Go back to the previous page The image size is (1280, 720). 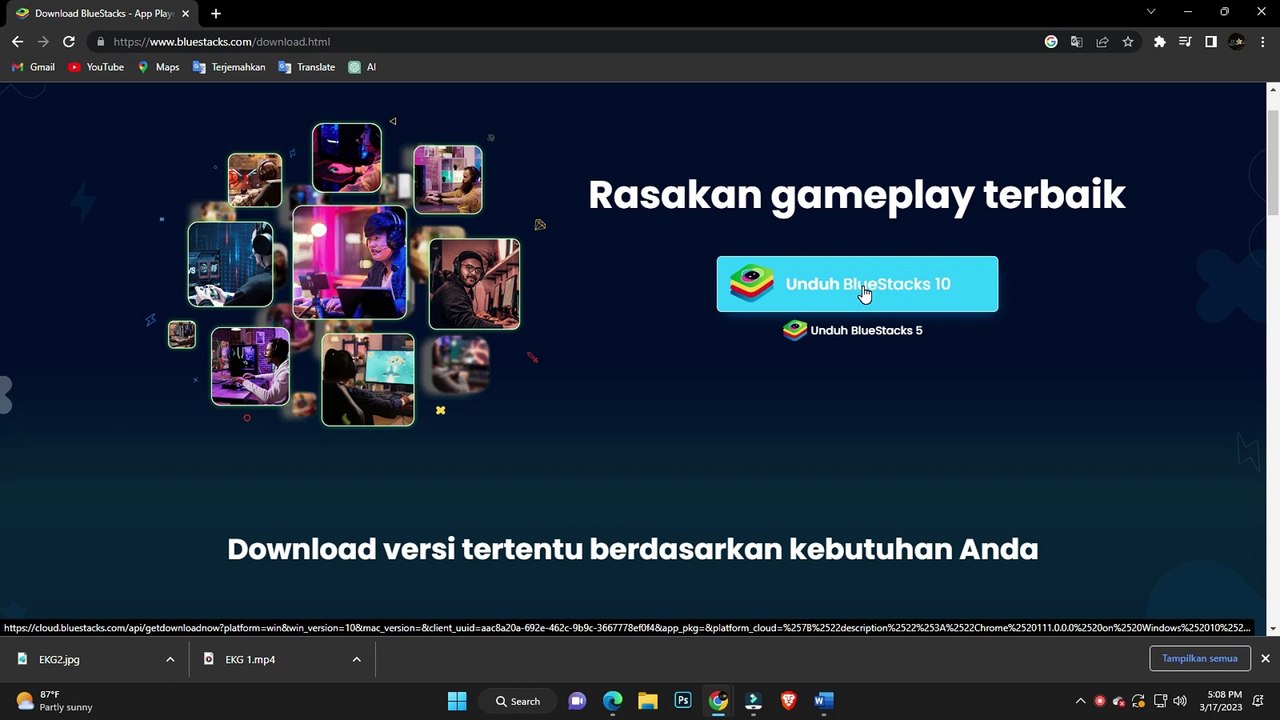[17, 42]
